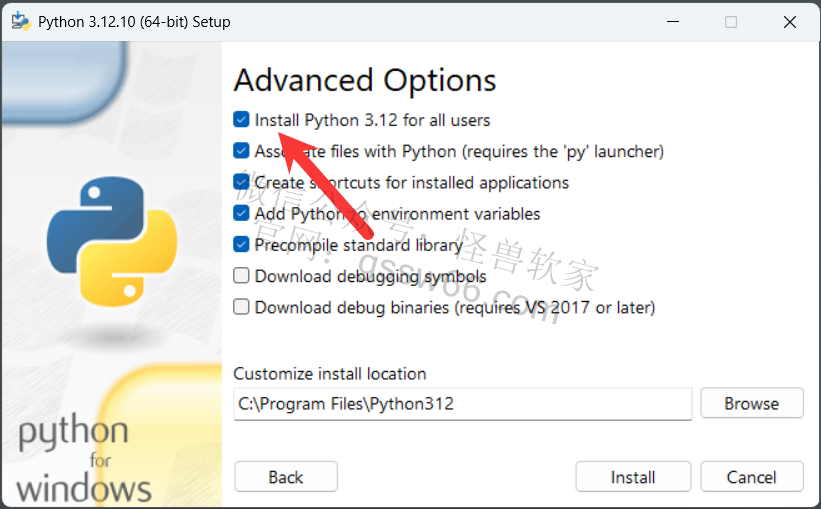Viewport: 821px width, 509px height.
Task: Go Back to previous setup page
Action: (x=286, y=477)
